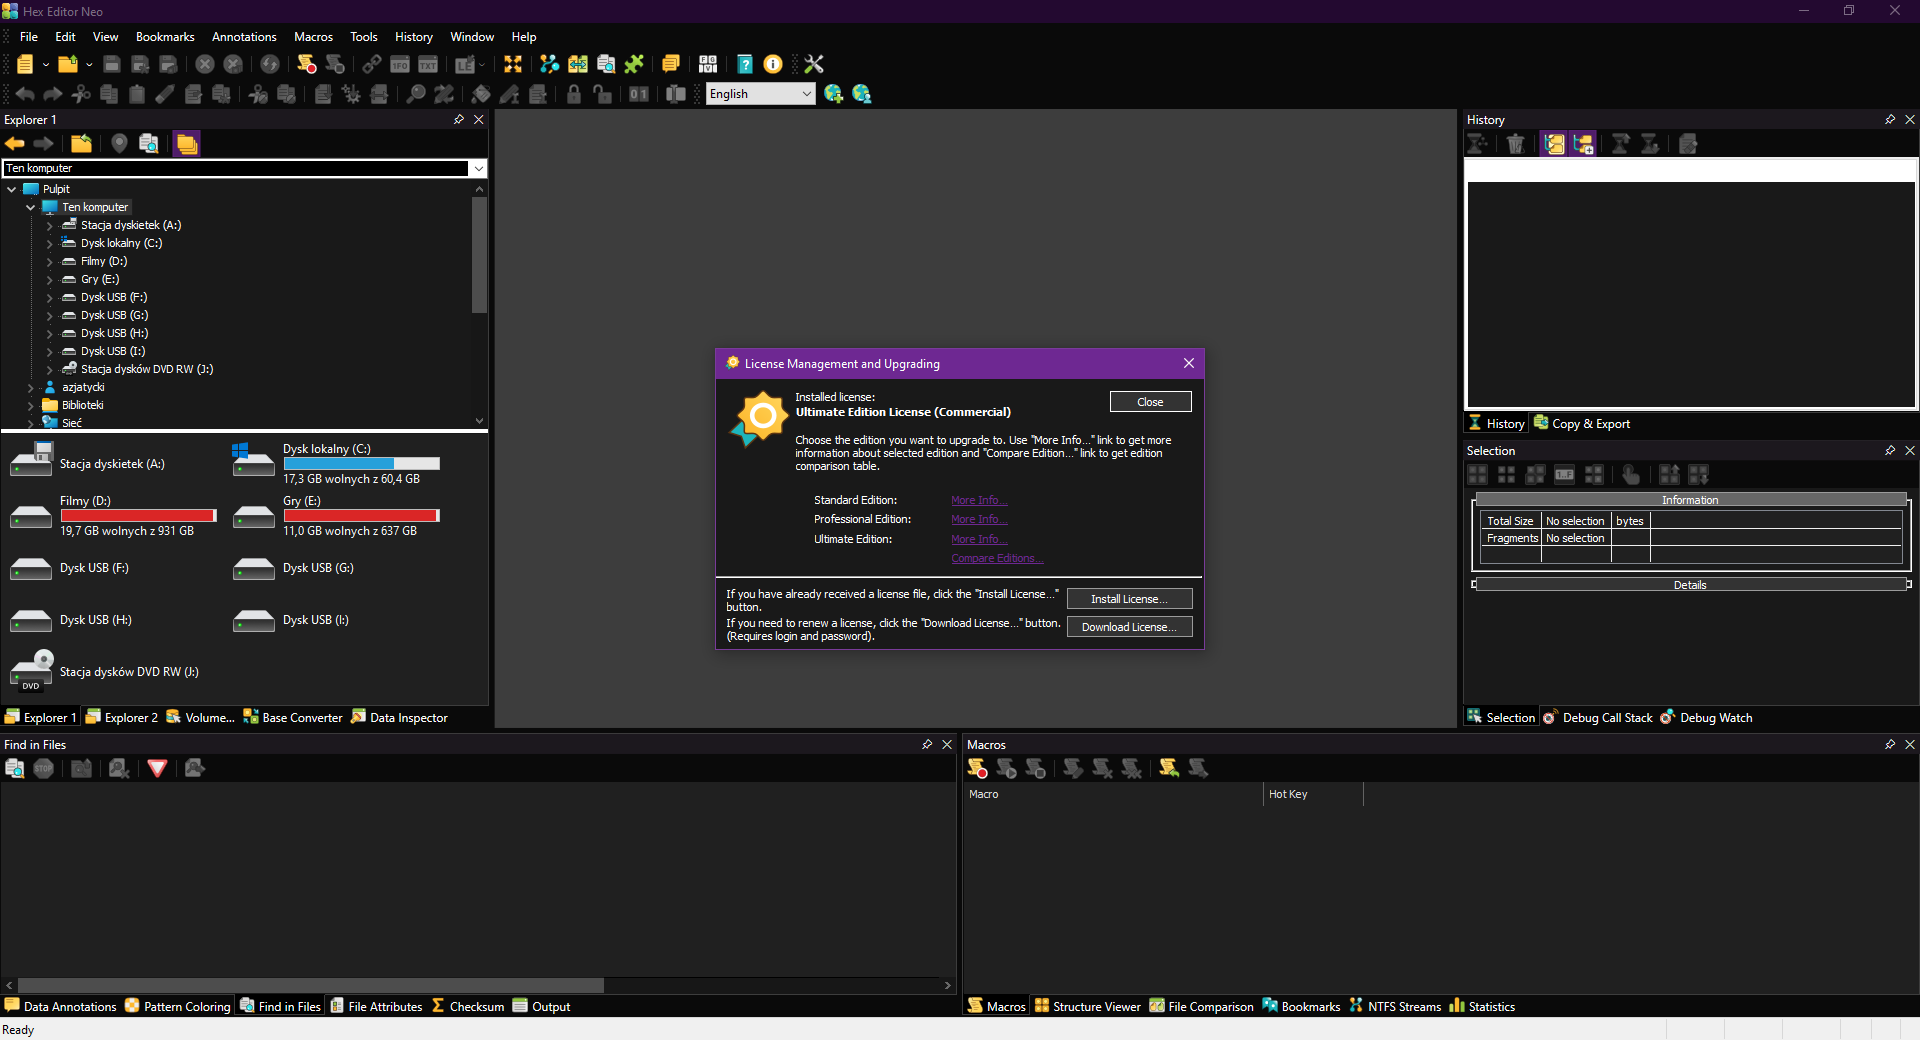Click the Open file folder icon in the toolbar
This screenshot has height=1040, width=1920.
click(68, 64)
